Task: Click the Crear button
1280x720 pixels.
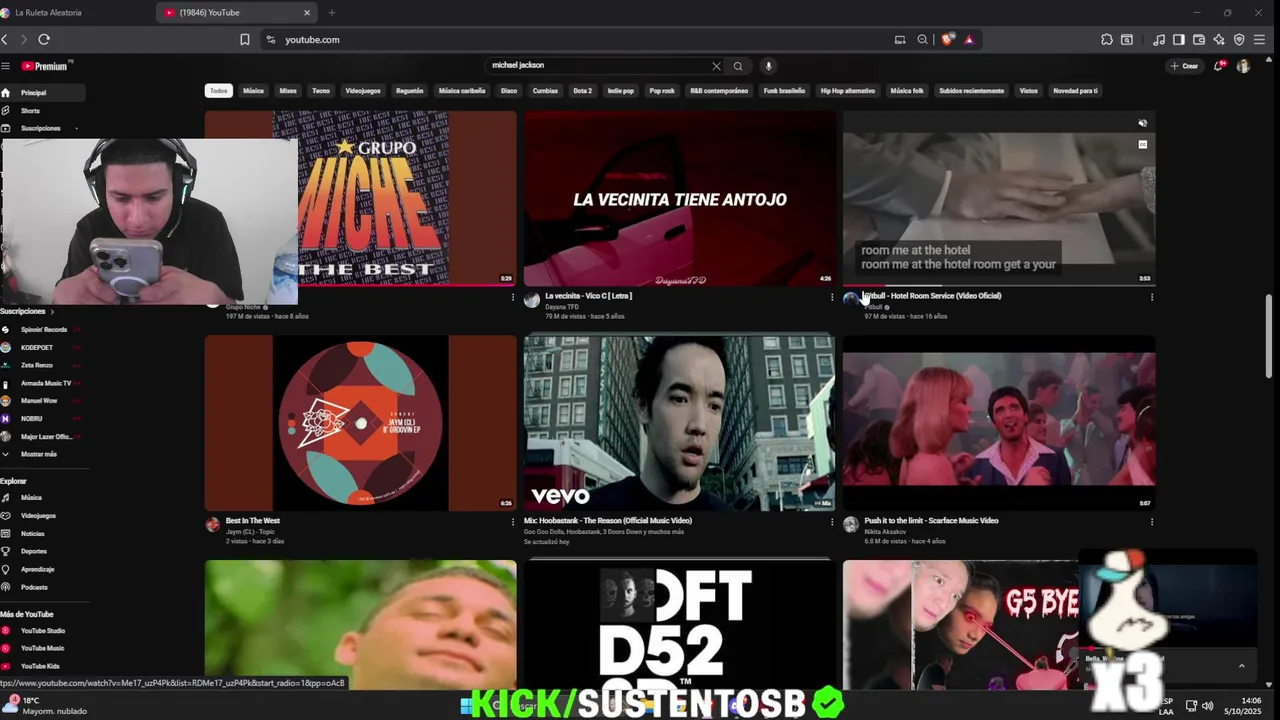Action: [1184, 66]
